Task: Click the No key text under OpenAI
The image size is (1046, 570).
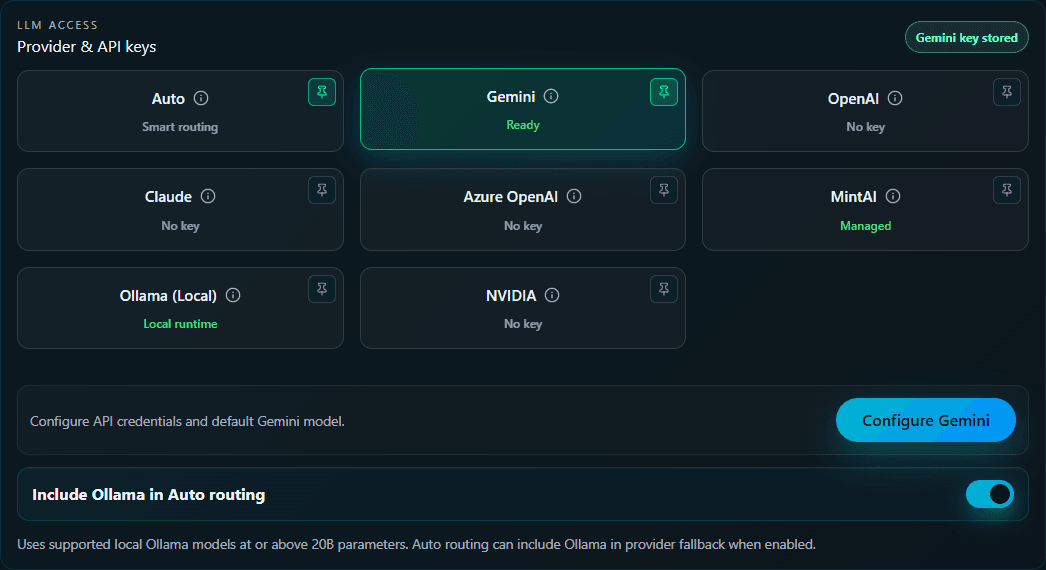Action: click(865, 127)
